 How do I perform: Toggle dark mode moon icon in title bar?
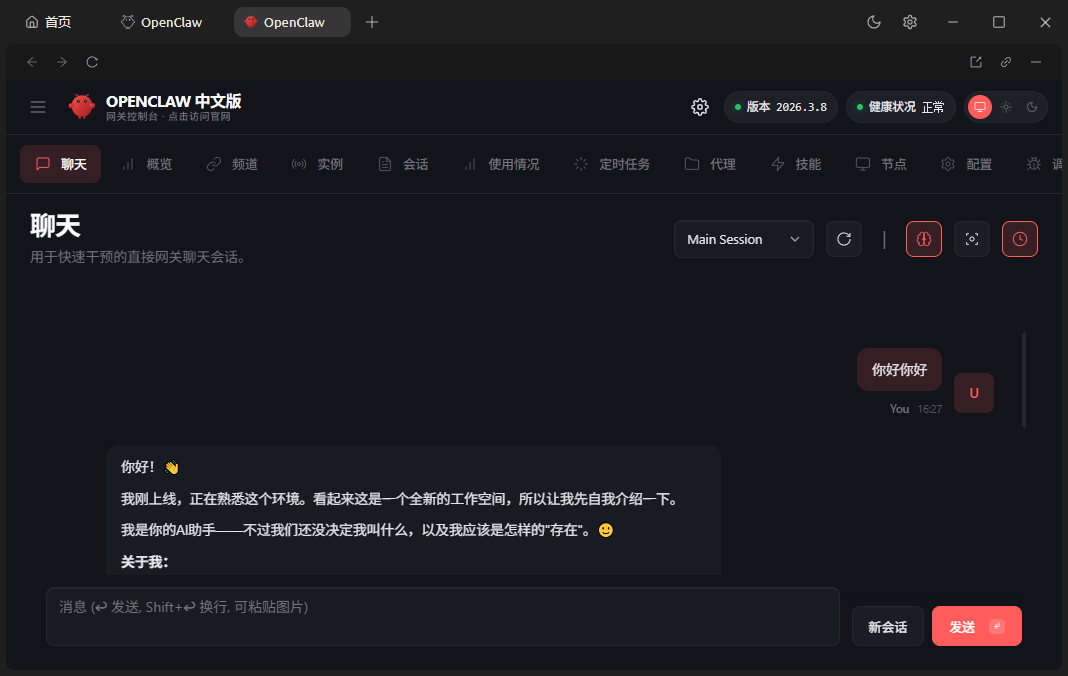coord(874,22)
